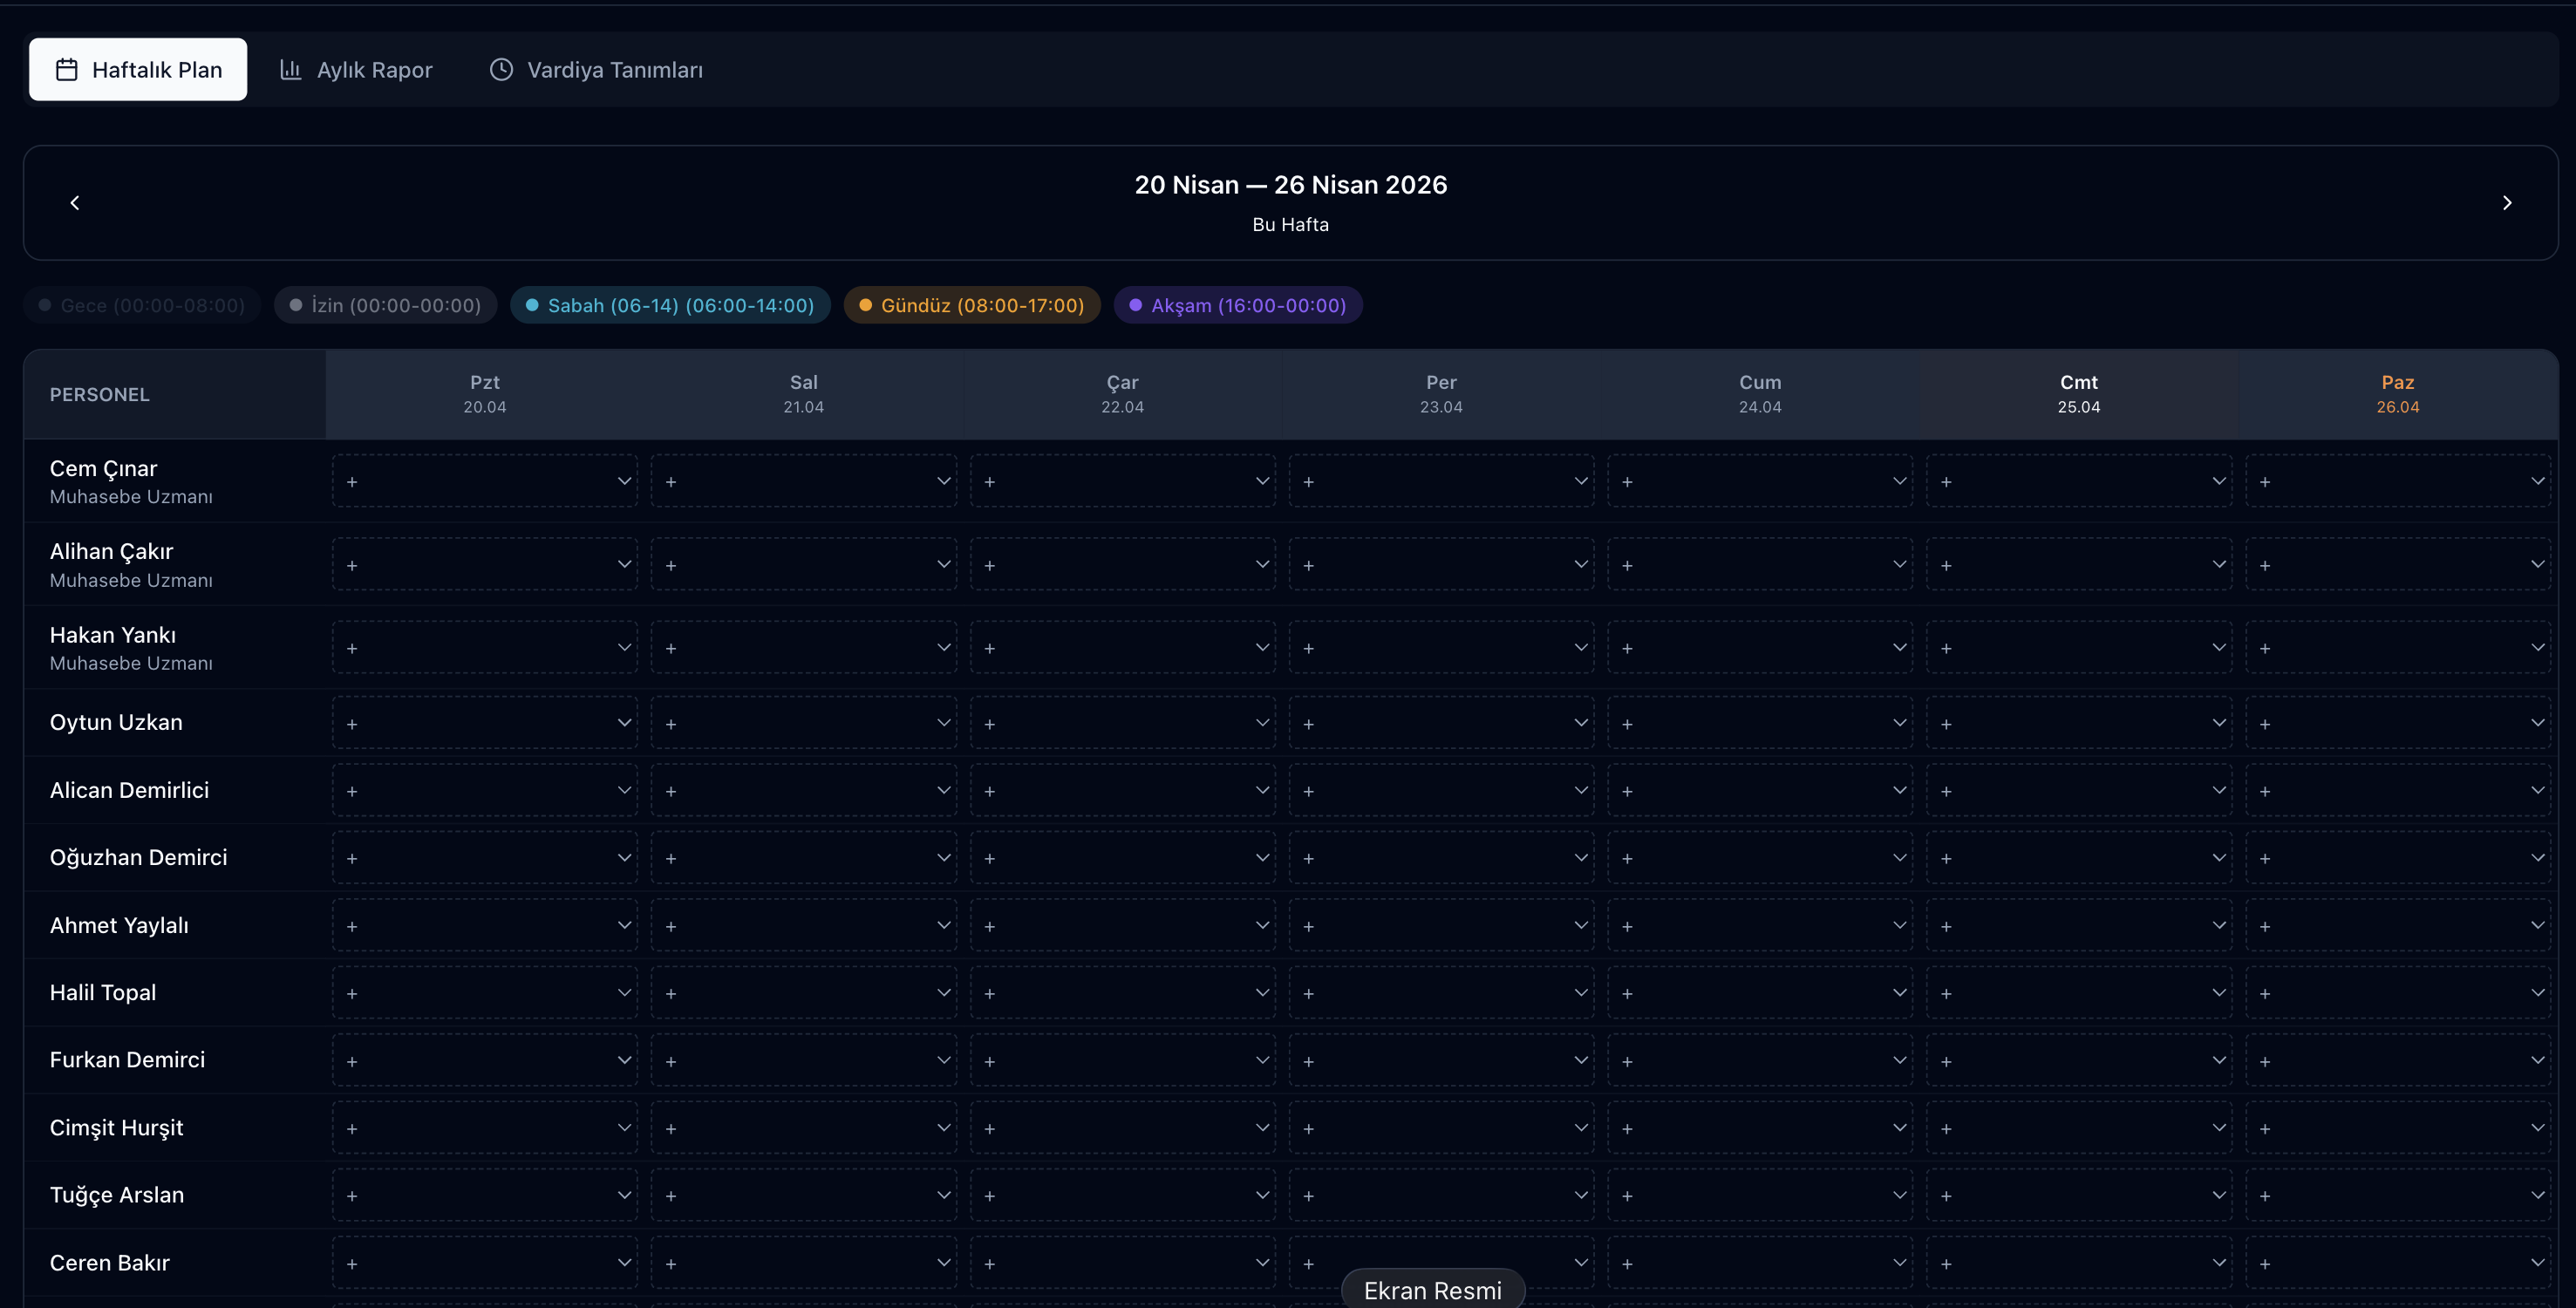The width and height of the screenshot is (2576, 1308).
Task: Select the Oytun Uzkan personnel name
Action: [116, 722]
